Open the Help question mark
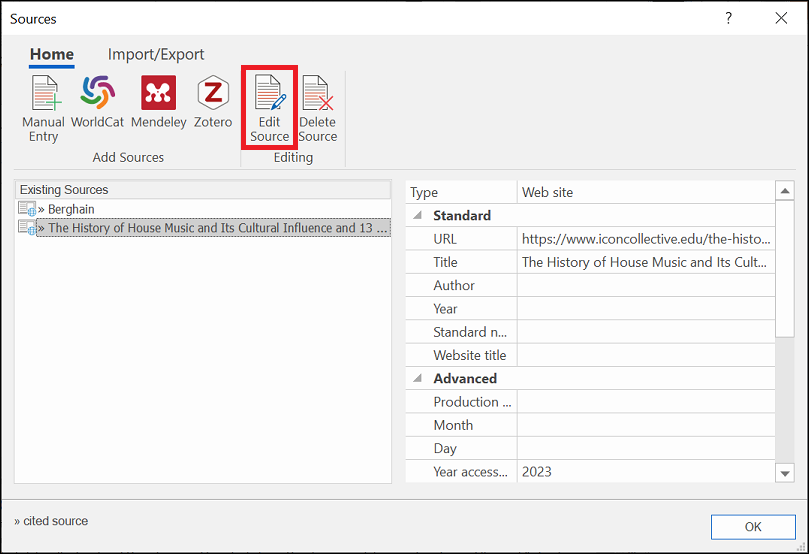Screen dimensions: 809x554 (728, 18)
